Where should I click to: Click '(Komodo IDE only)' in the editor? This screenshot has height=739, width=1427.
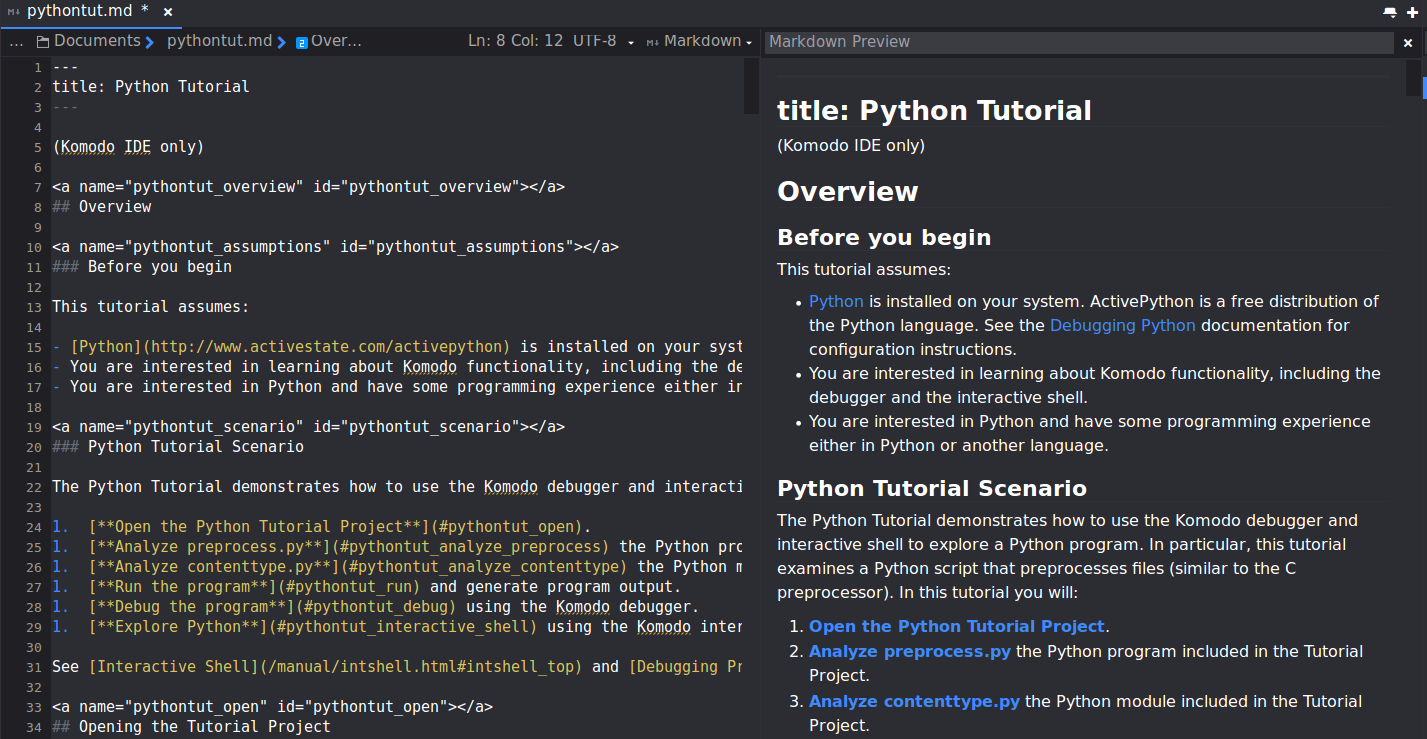(128, 146)
